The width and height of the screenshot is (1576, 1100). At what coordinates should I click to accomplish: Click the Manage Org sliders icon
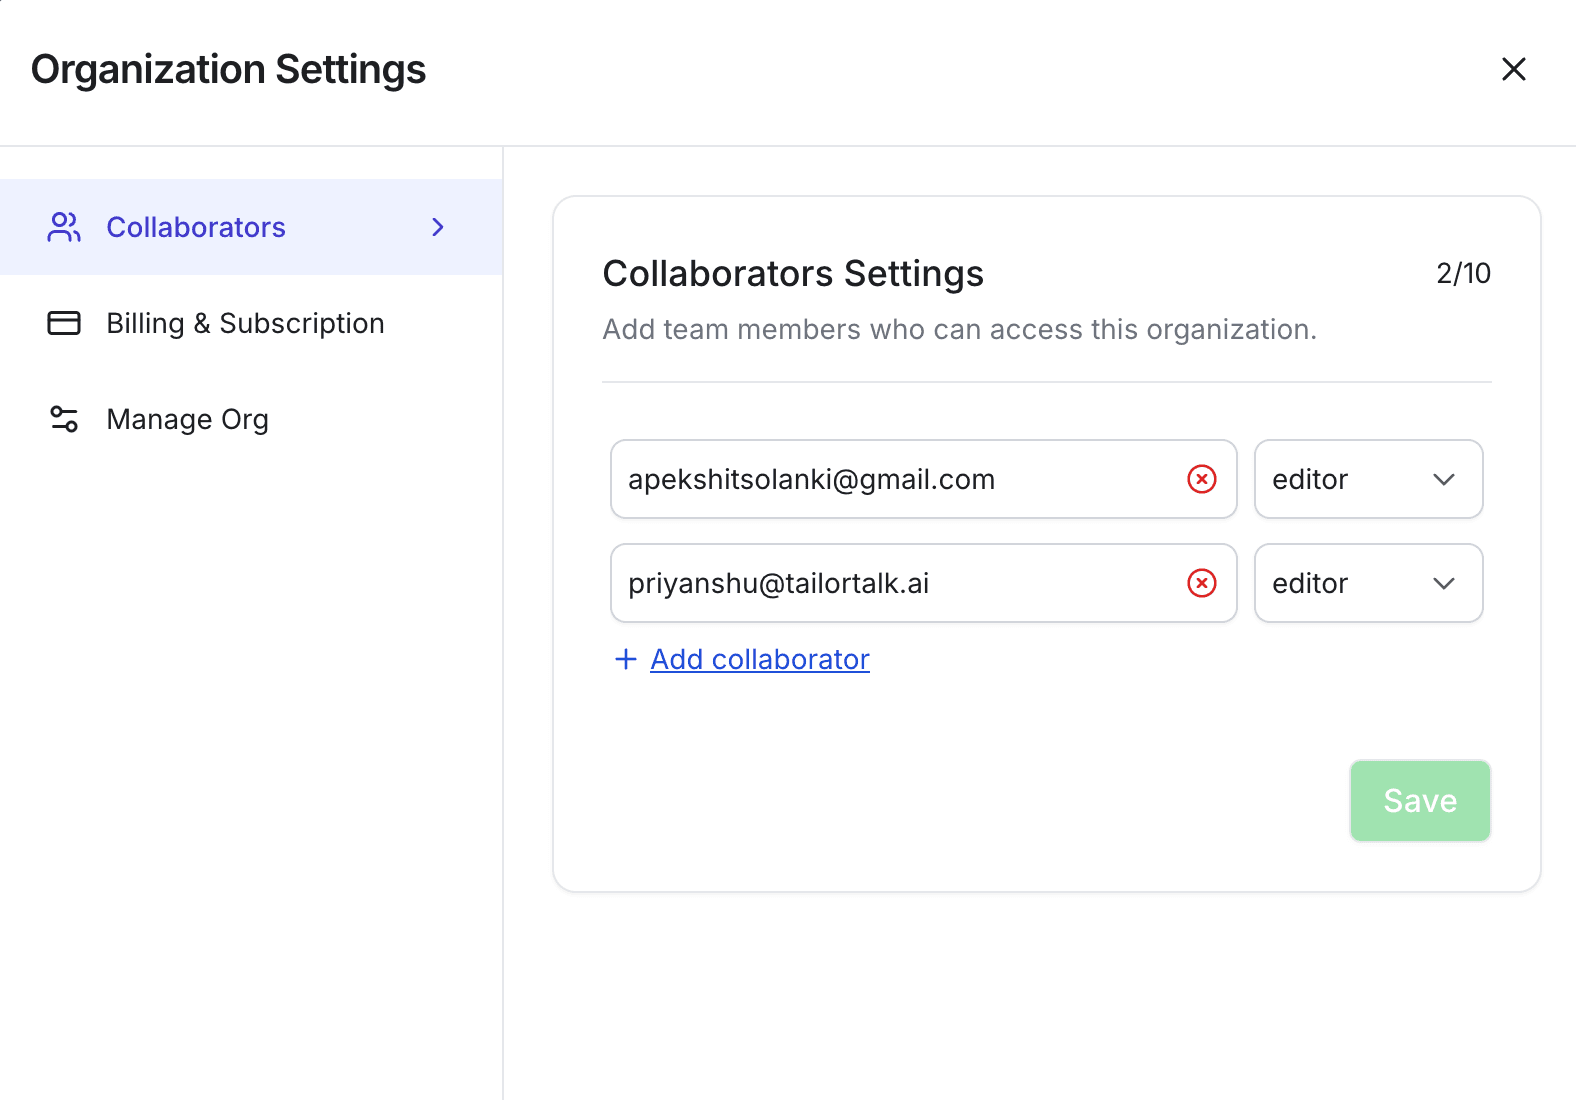coord(64,419)
